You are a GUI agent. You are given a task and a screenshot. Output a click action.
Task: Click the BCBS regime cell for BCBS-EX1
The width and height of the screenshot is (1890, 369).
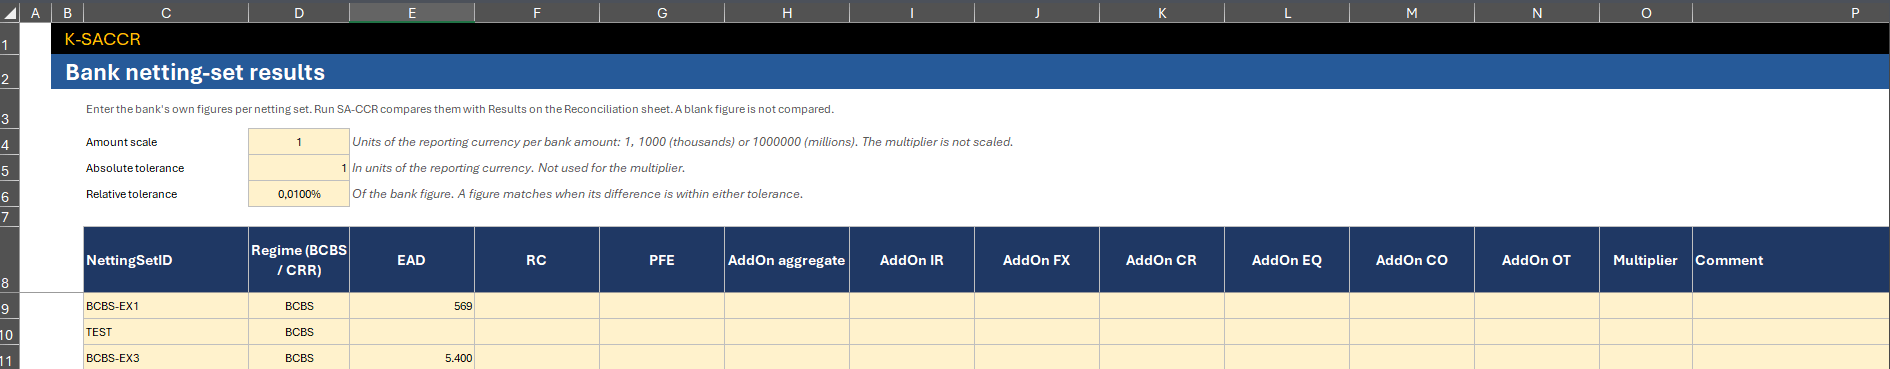tap(299, 306)
